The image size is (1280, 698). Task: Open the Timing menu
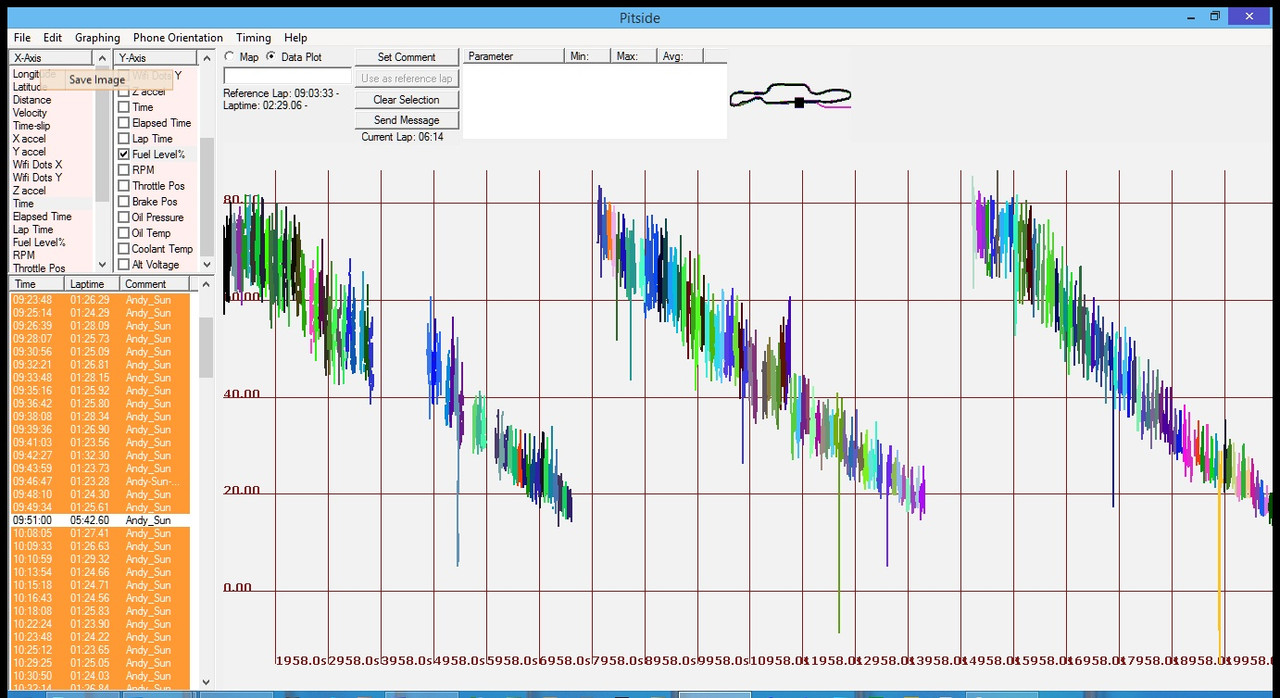coord(253,38)
